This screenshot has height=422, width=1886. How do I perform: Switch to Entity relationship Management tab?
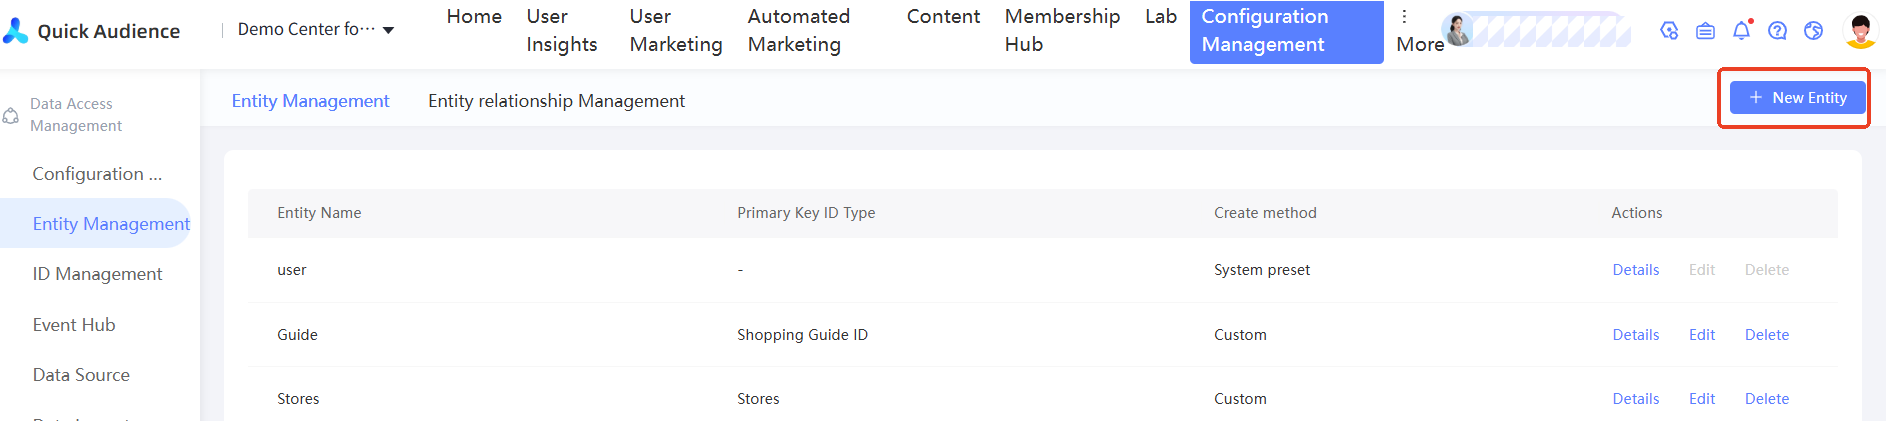(x=556, y=101)
